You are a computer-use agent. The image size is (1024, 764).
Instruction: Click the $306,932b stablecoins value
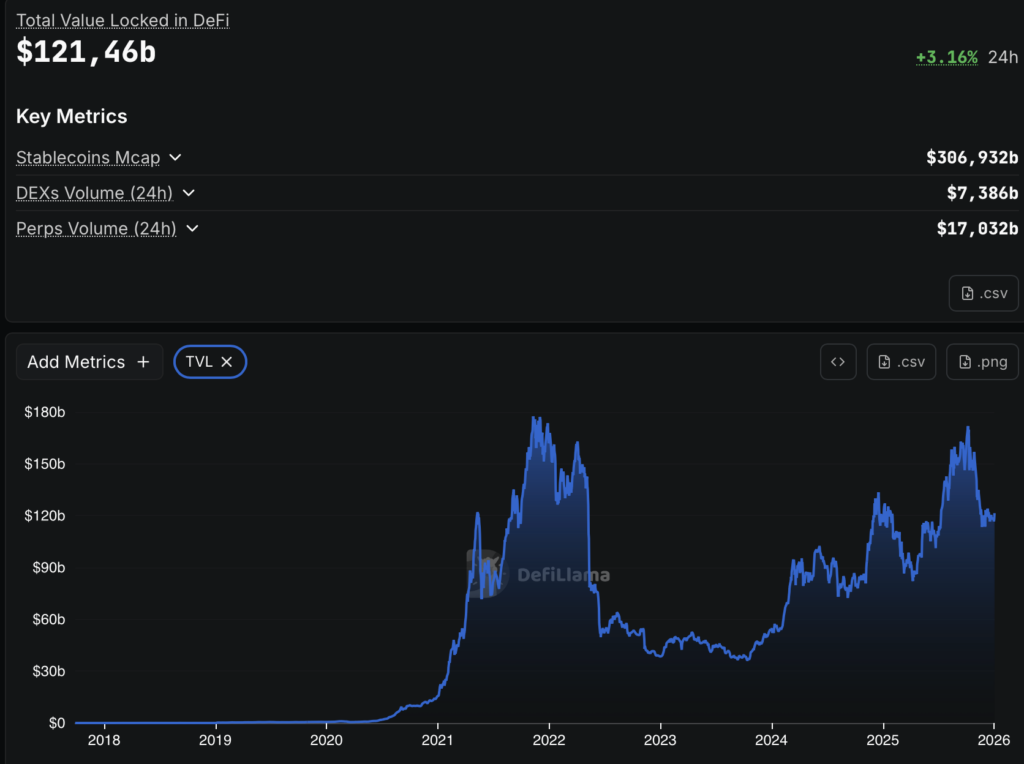(x=972, y=157)
